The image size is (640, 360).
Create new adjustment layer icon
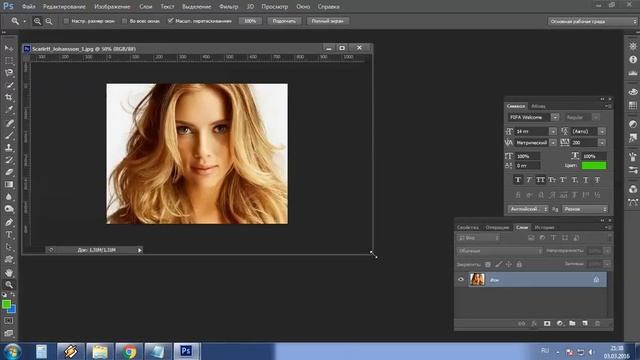(560, 323)
